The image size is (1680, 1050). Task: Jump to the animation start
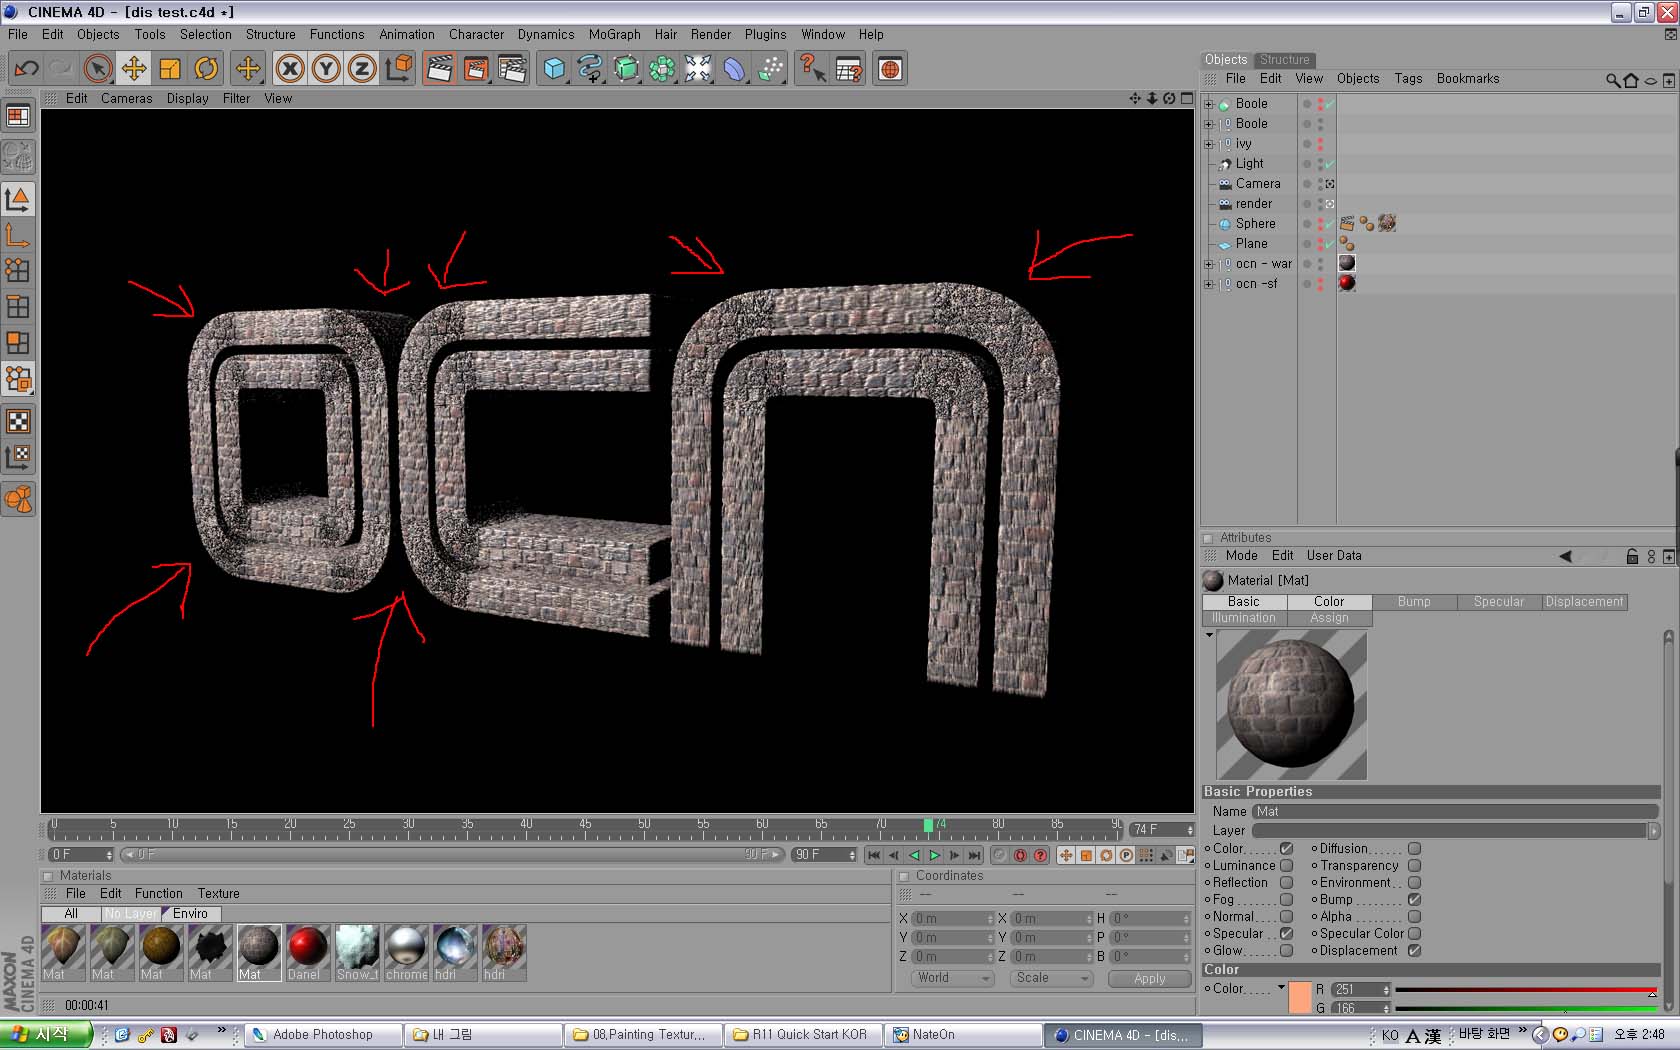pyautogui.click(x=874, y=855)
